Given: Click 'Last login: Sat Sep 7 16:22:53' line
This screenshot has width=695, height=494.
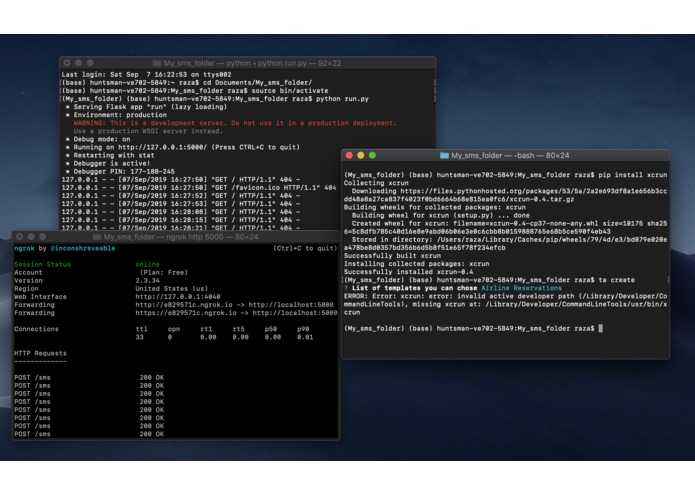Looking at the screenshot, I should tap(146, 75).
